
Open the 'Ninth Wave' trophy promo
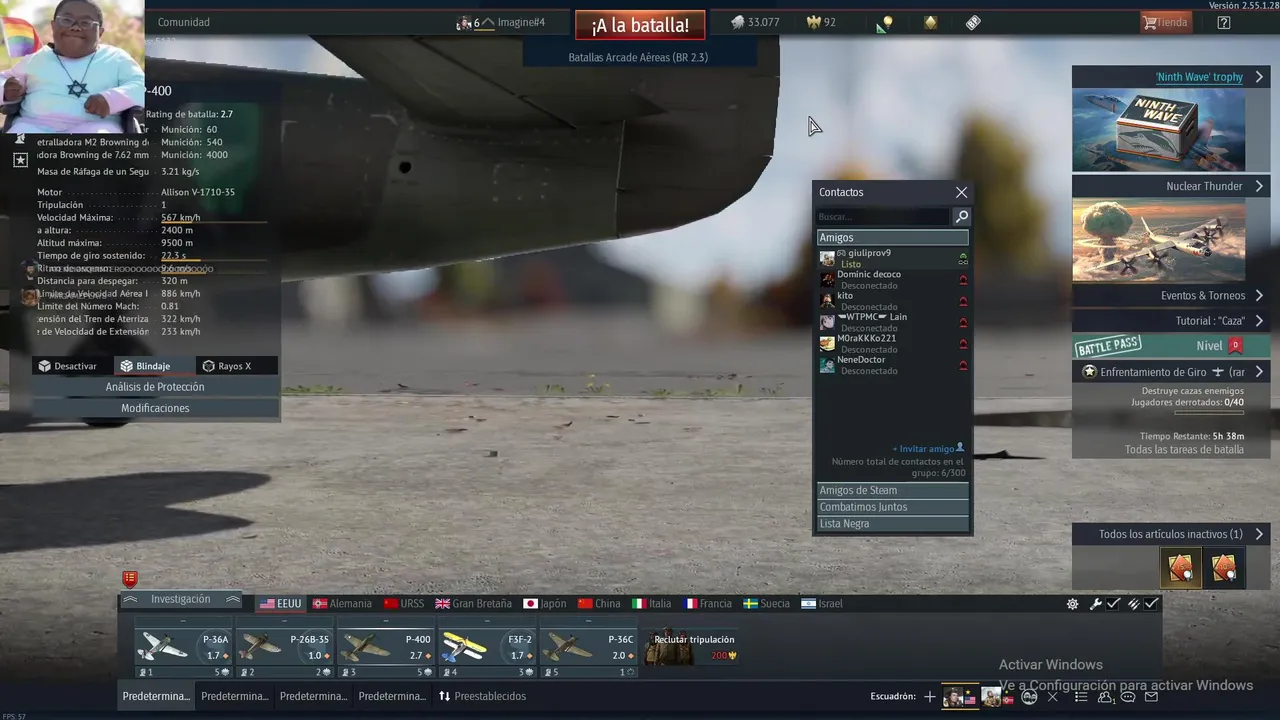click(x=1171, y=77)
